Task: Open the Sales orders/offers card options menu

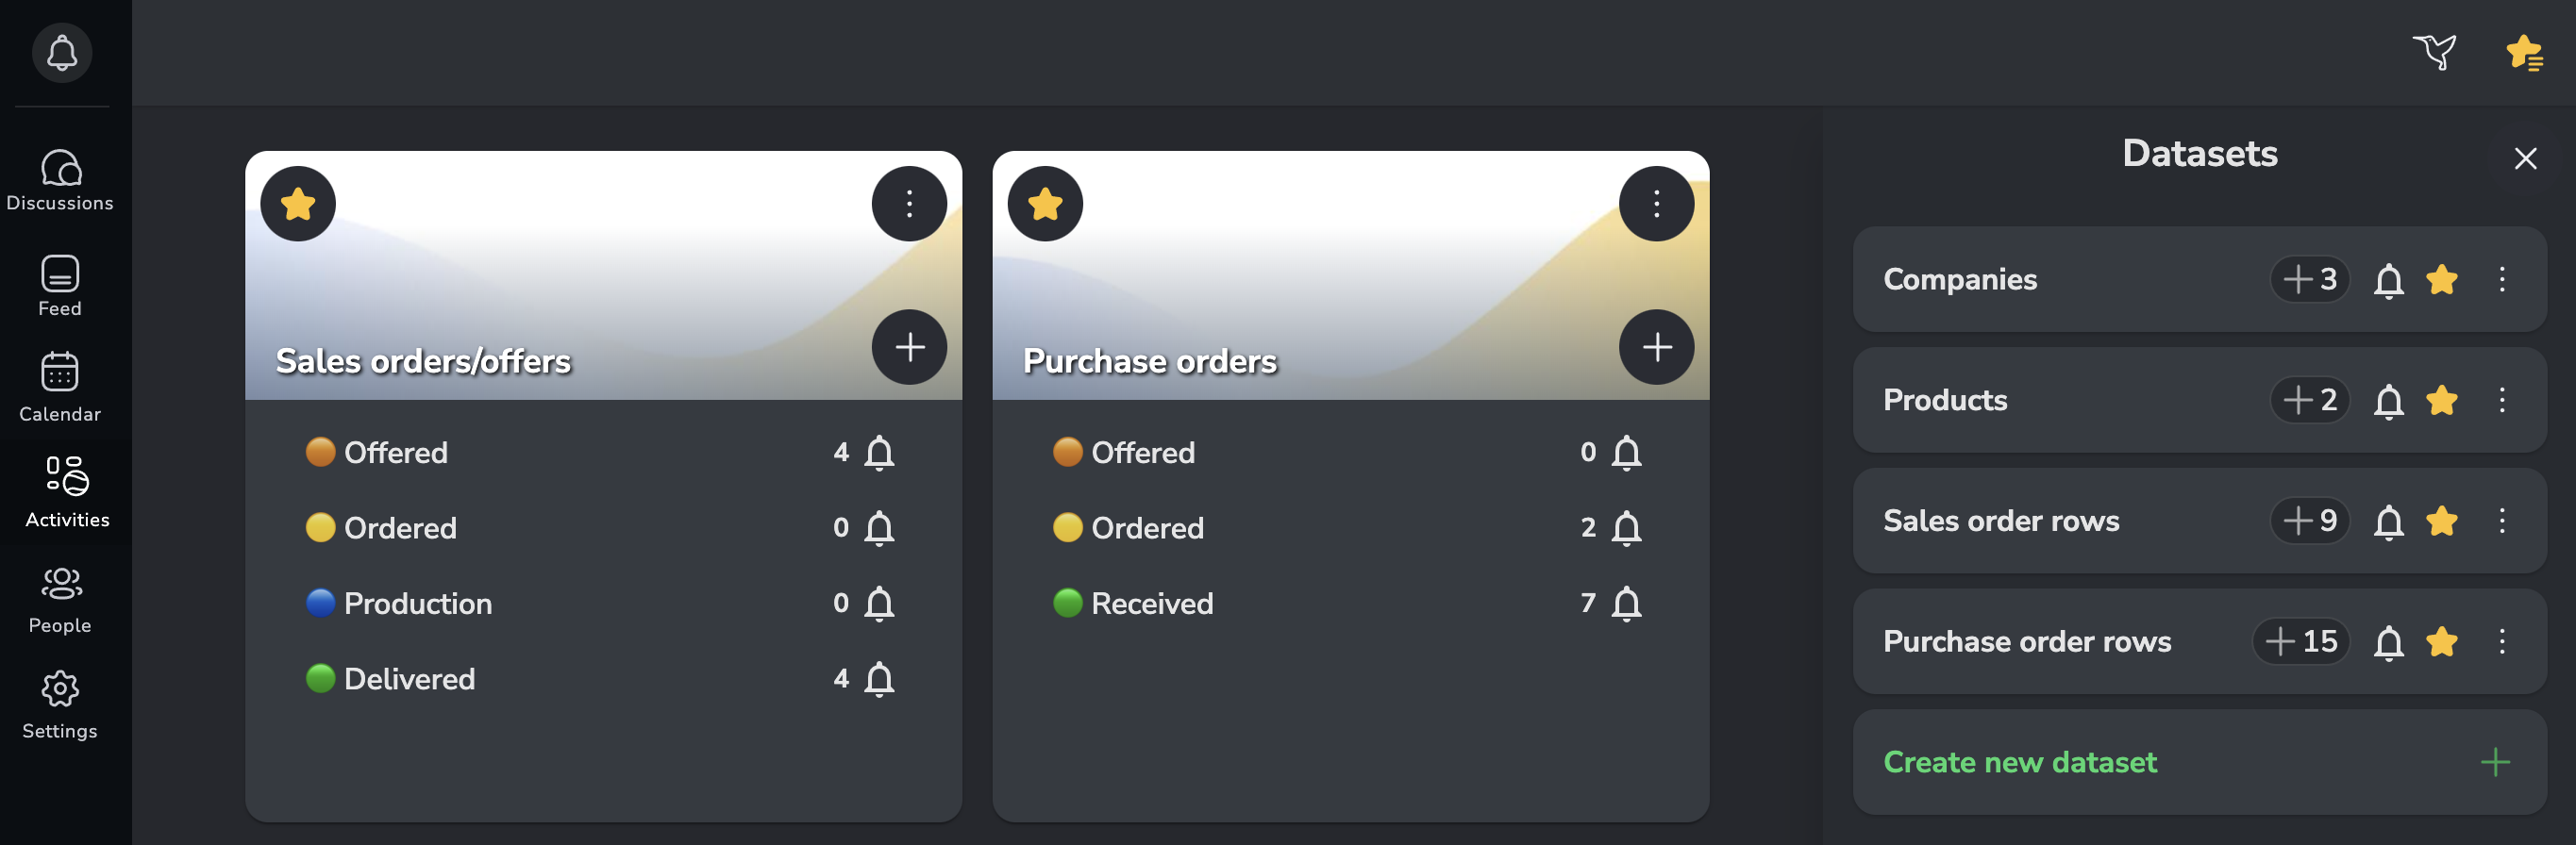Action: pyautogui.click(x=908, y=203)
